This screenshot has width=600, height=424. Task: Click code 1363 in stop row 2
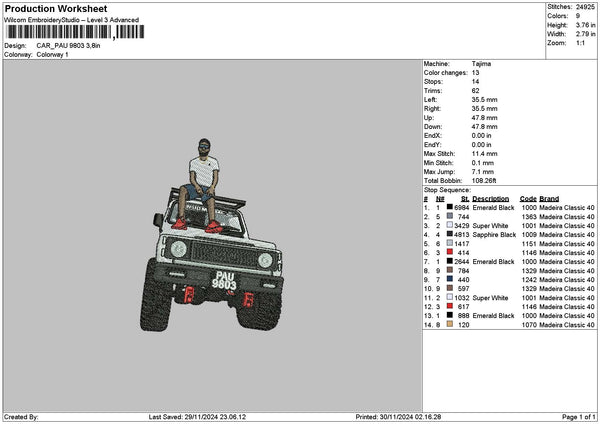pos(529,217)
